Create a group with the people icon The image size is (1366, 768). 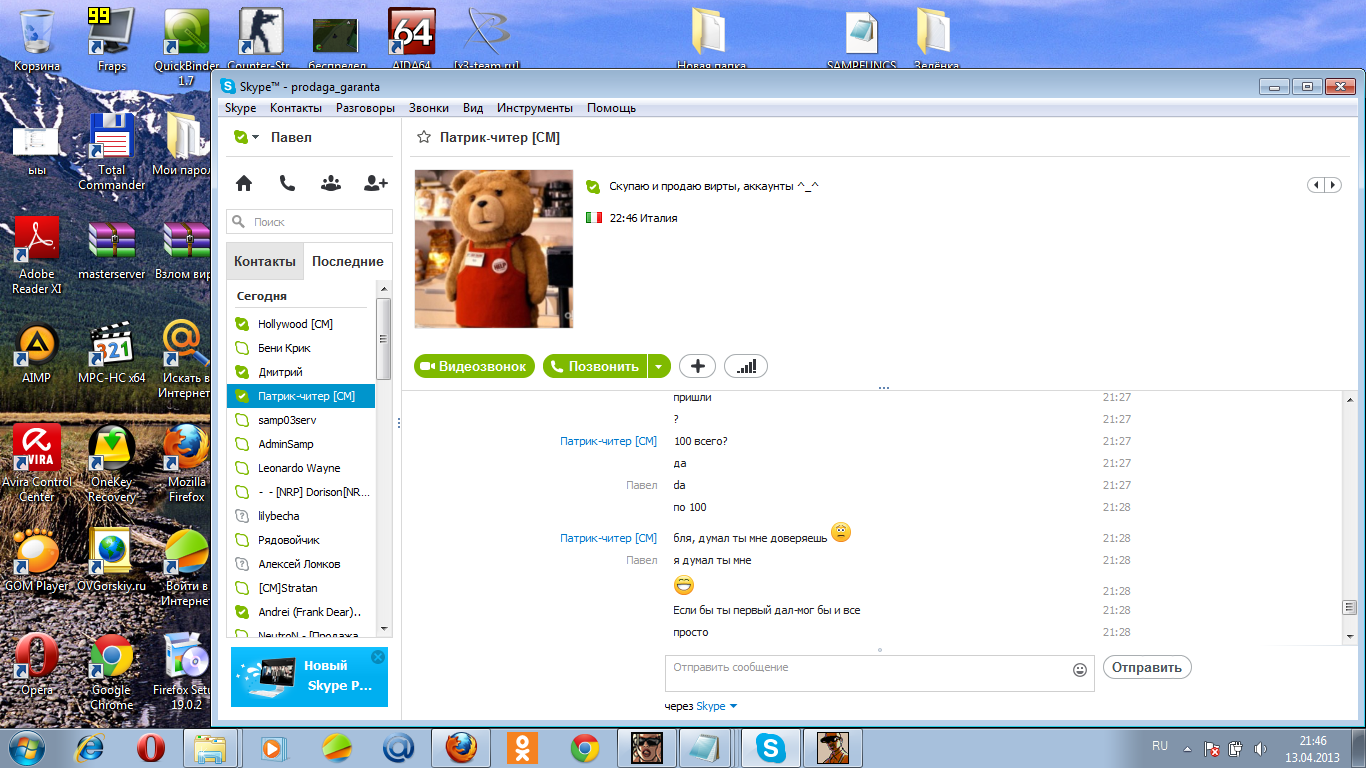coord(331,183)
